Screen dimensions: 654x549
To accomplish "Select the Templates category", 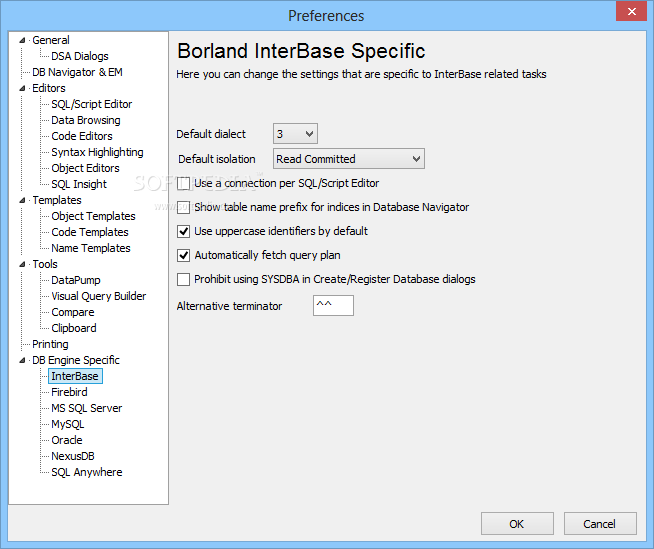I will pyautogui.click(x=57, y=200).
